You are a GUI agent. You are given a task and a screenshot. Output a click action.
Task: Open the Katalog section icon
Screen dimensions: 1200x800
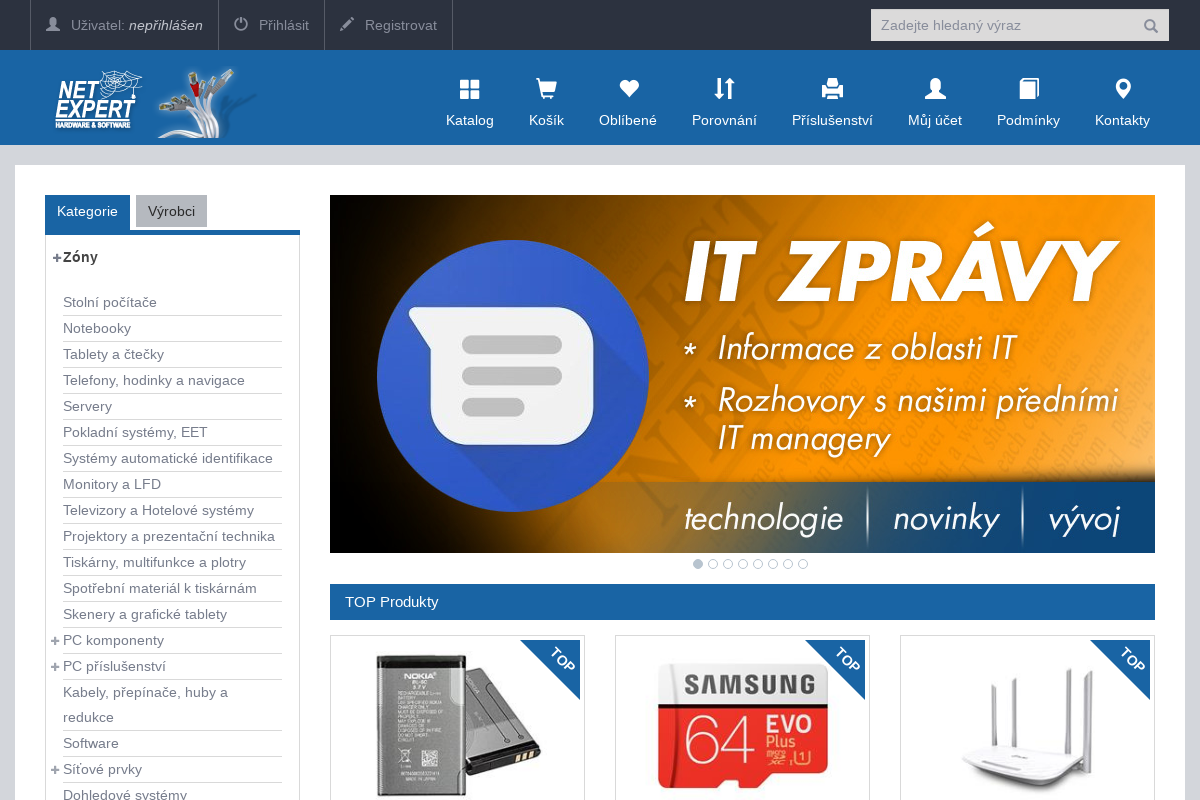(x=469, y=88)
